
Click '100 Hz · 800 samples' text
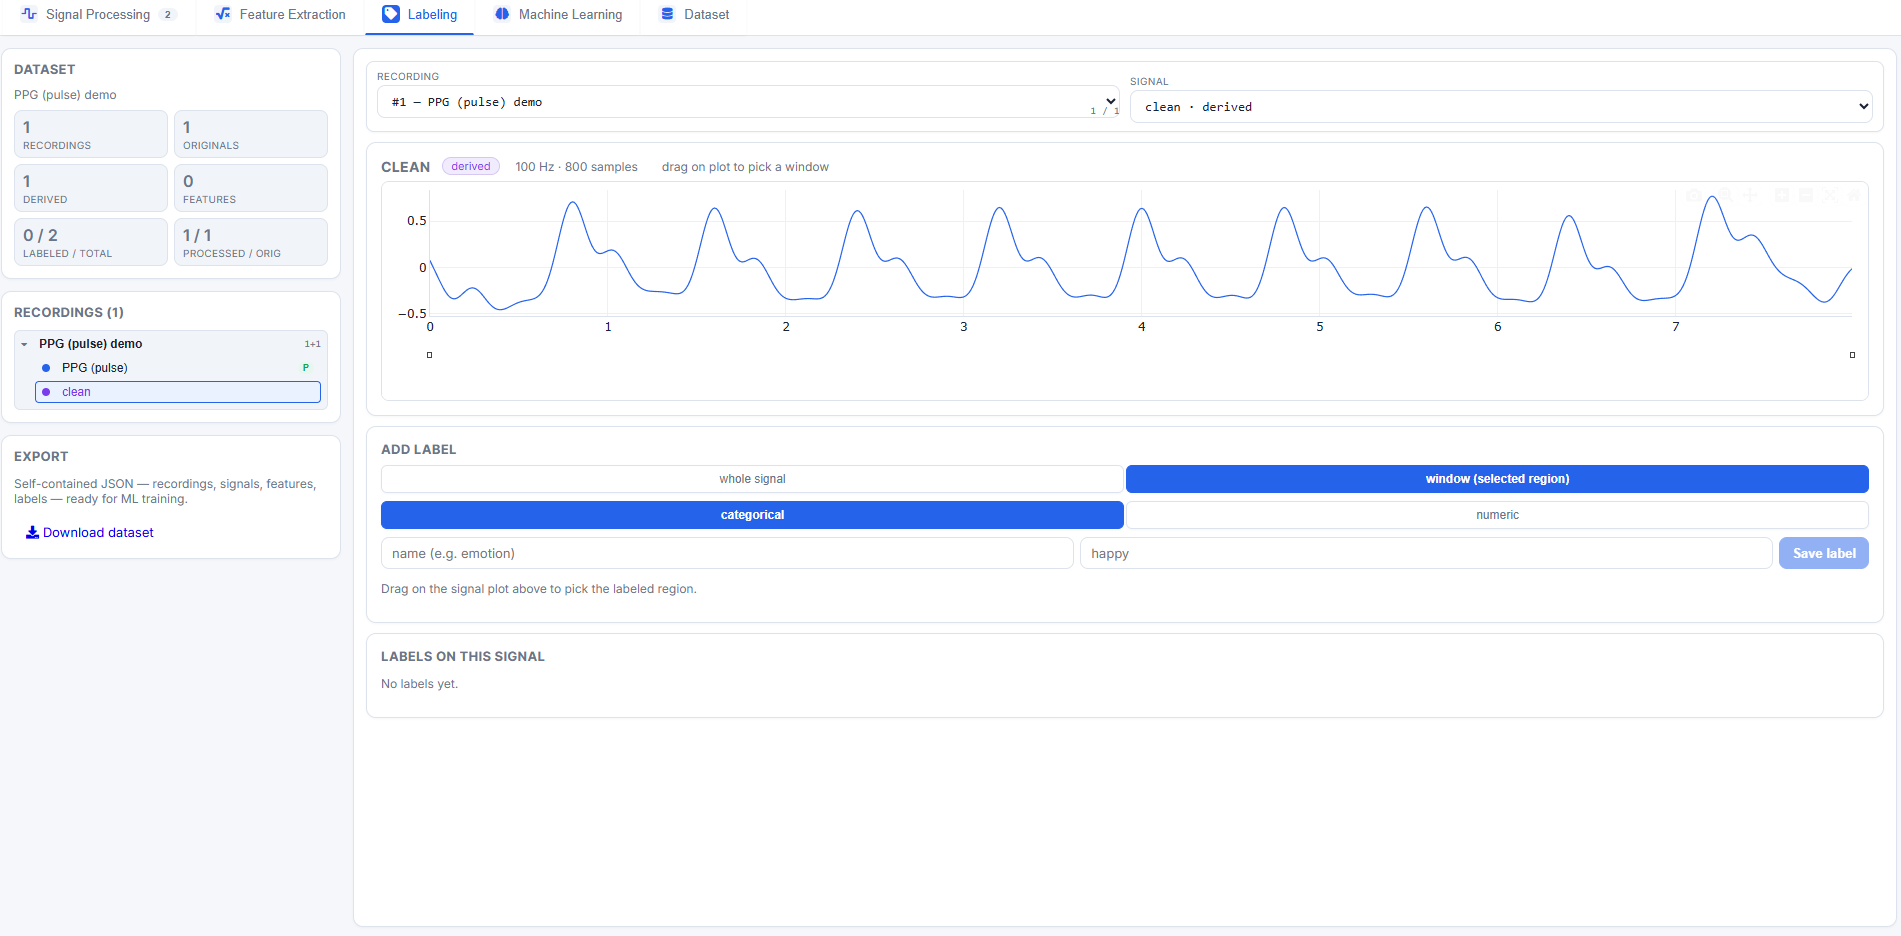pyautogui.click(x=576, y=167)
